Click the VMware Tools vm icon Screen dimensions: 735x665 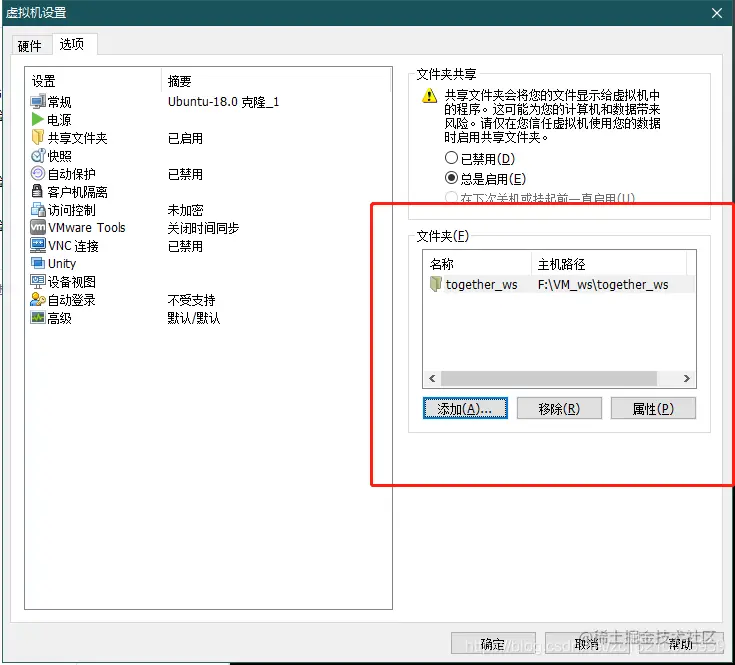(x=38, y=227)
